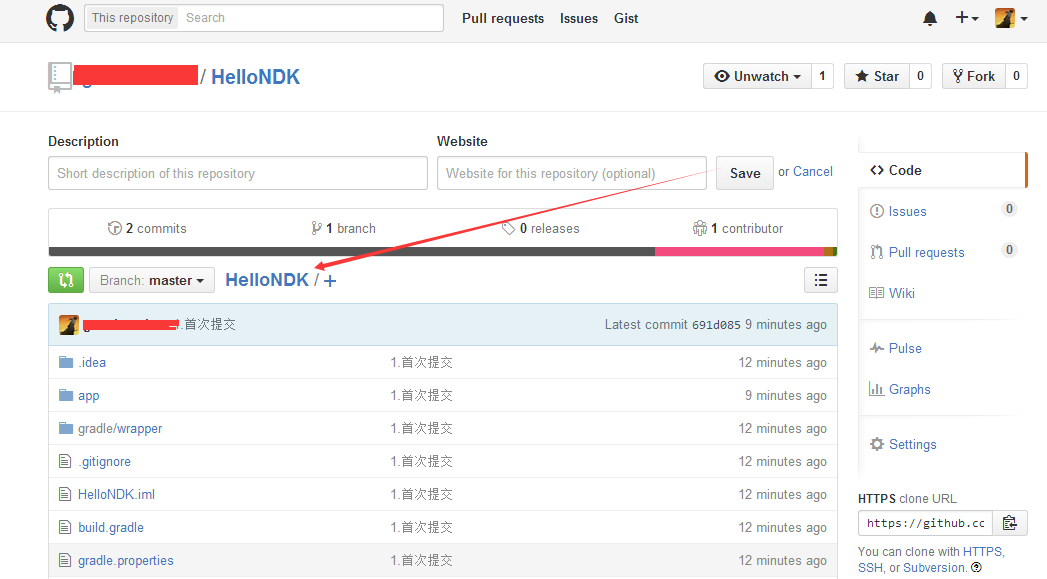Open the build.gradle file
Viewport: 1047px width, 579px height.
[x=111, y=528]
